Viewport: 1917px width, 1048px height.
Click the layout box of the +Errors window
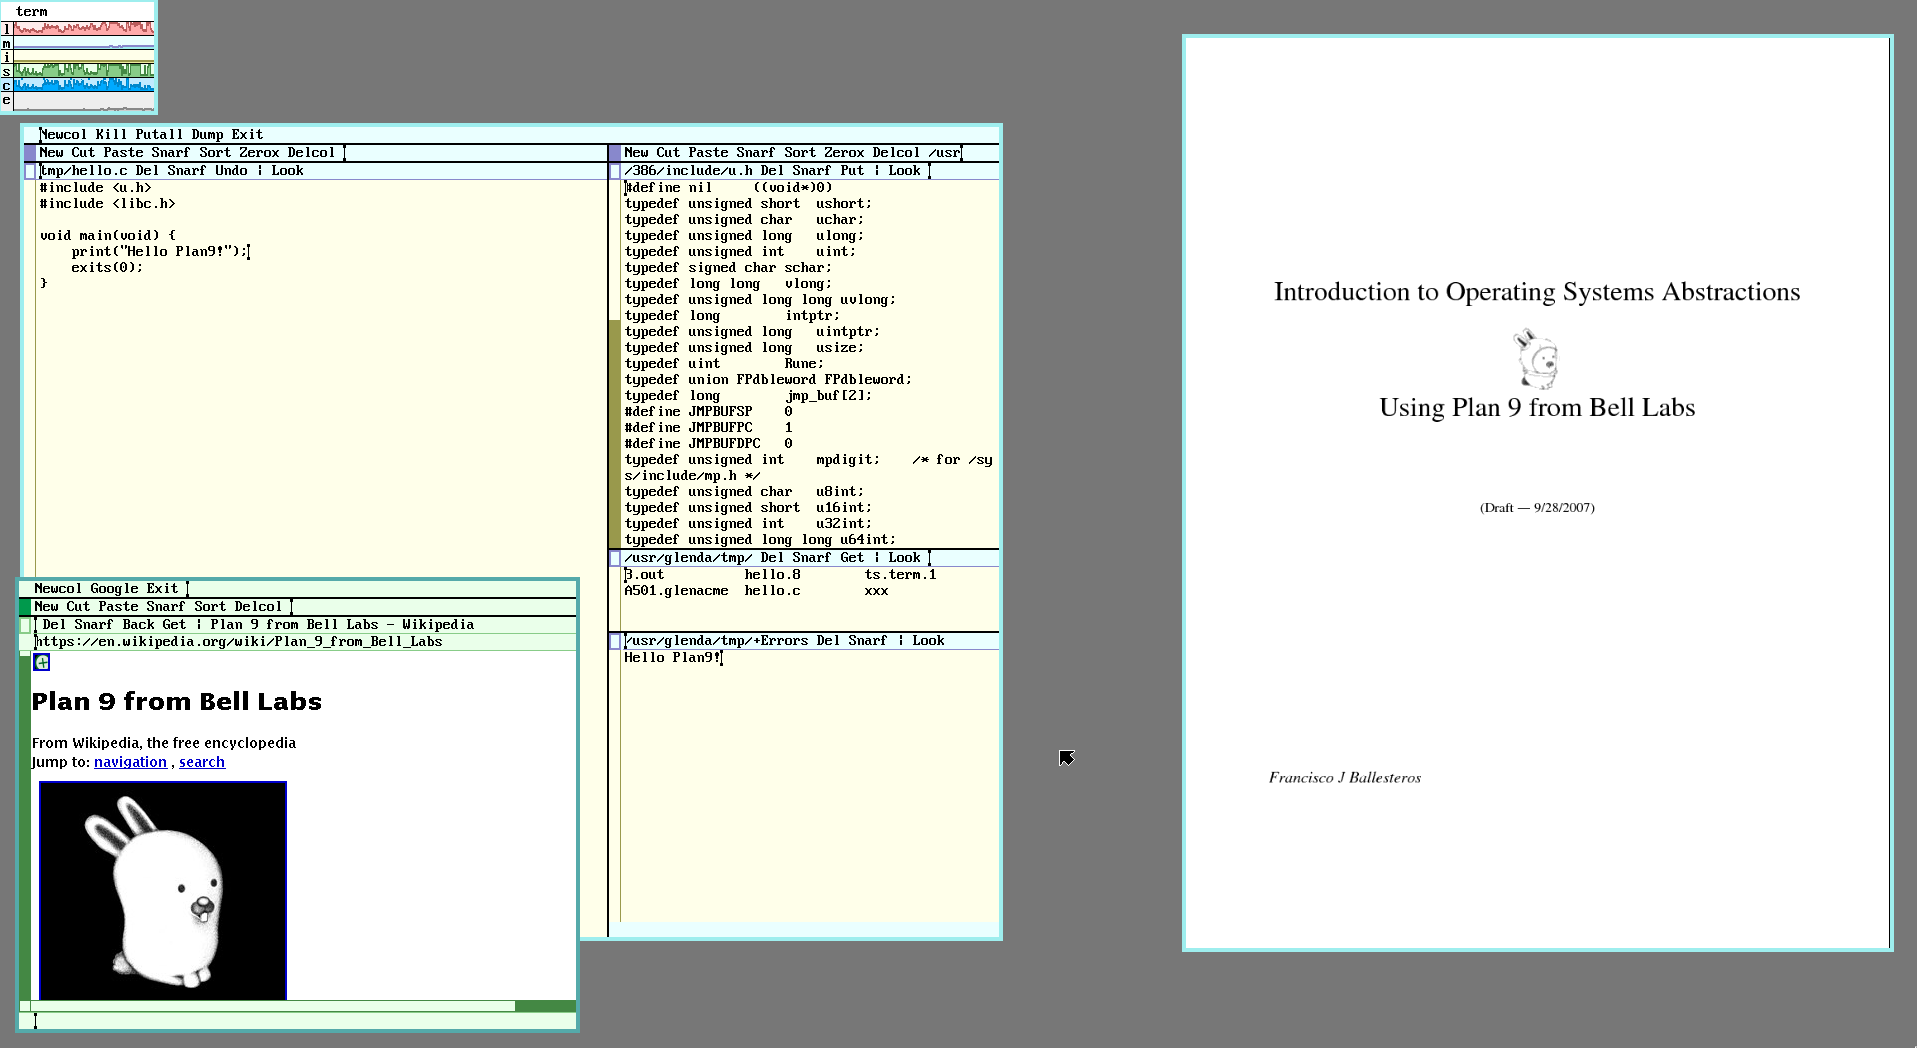point(615,641)
